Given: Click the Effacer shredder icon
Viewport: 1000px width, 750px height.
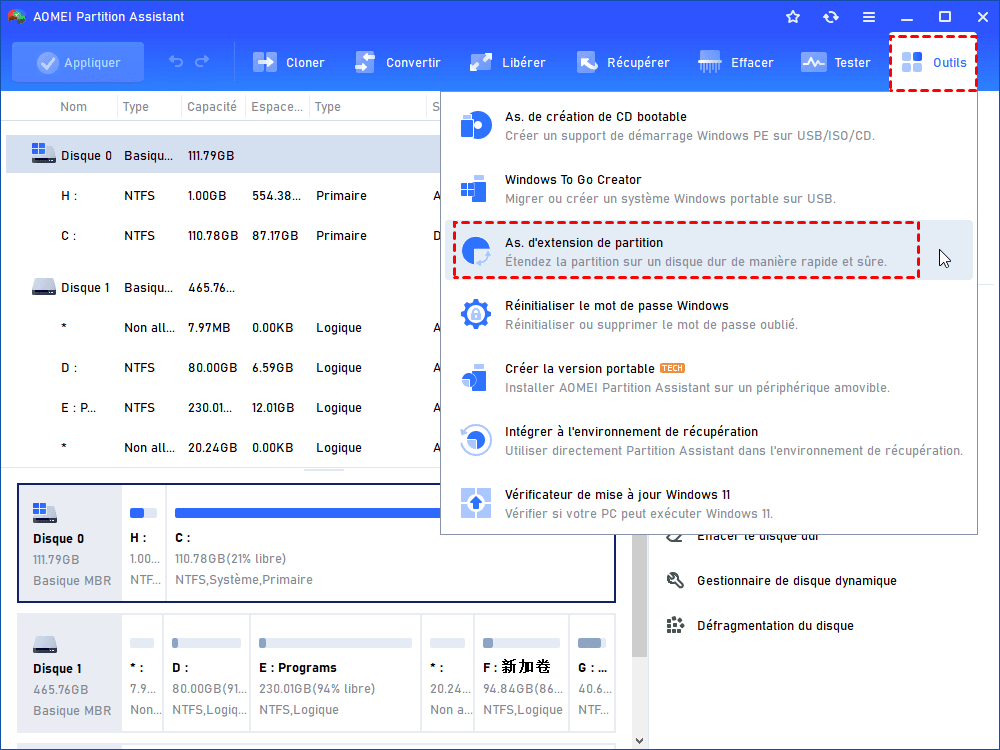Looking at the screenshot, I should click(709, 62).
